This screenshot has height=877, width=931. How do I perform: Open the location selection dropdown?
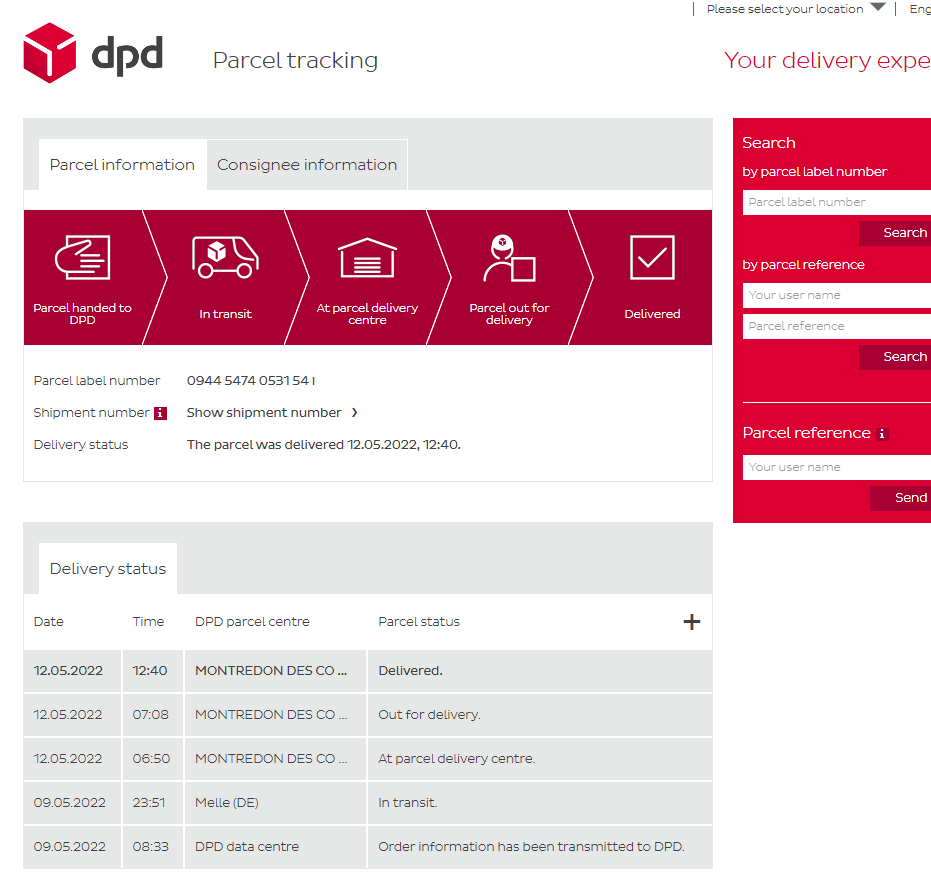(877, 8)
